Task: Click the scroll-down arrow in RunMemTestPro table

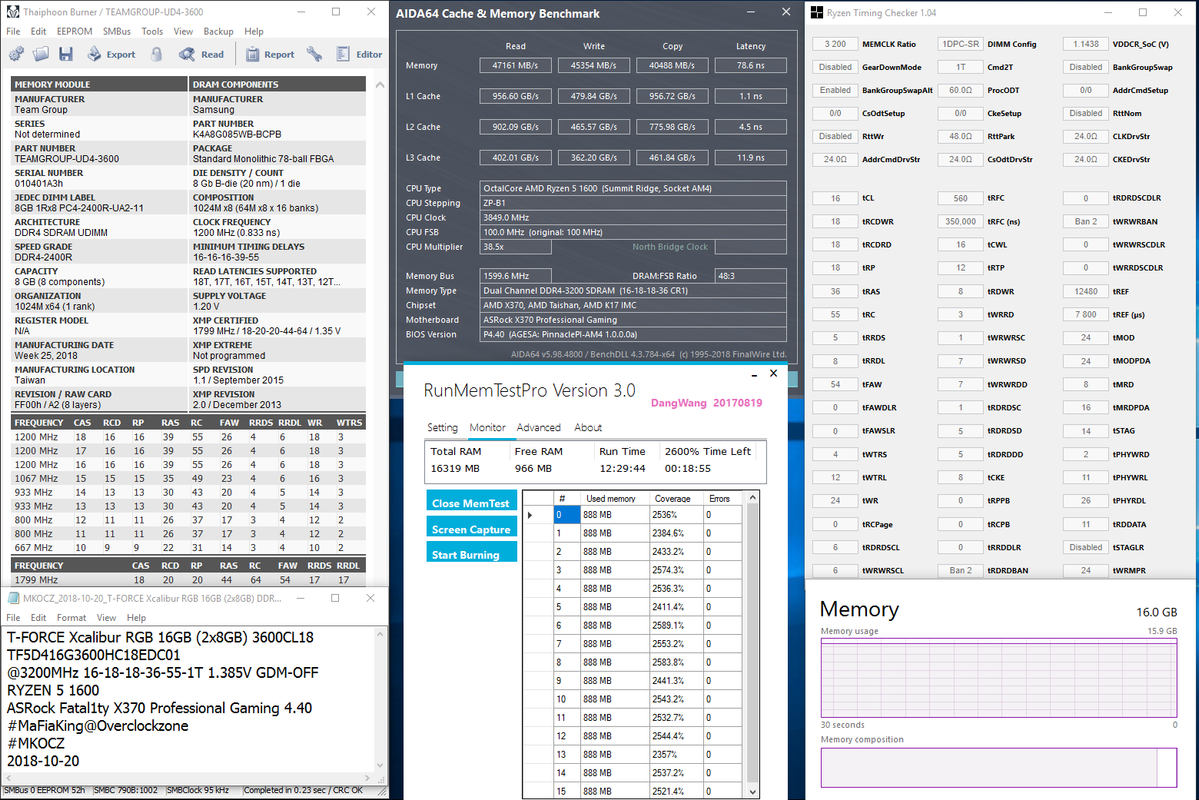Action: pos(752,792)
